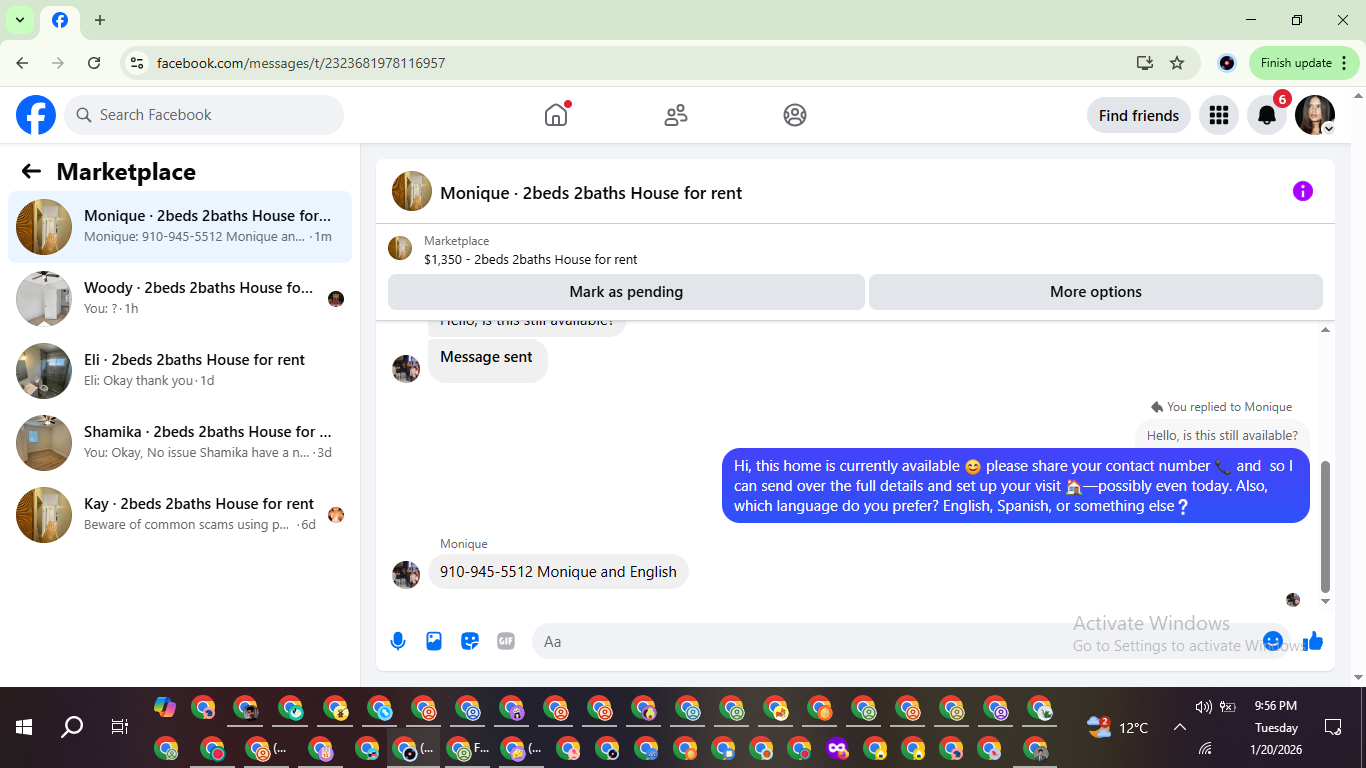Open the notifications bell
This screenshot has width=1366, height=768.
point(1266,115)
